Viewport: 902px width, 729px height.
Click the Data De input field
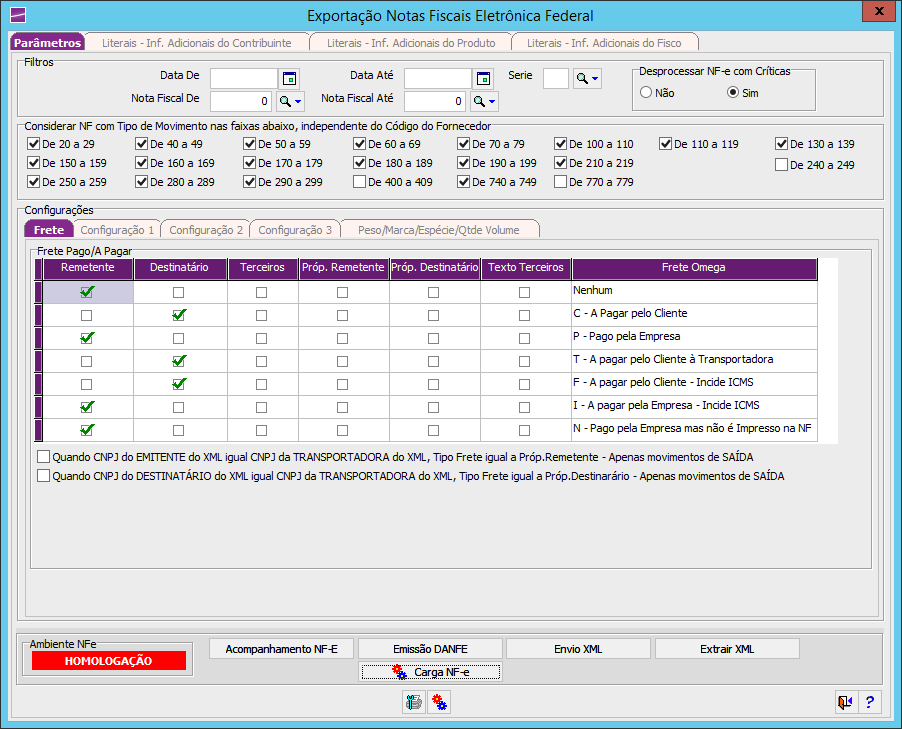point(243,79)
